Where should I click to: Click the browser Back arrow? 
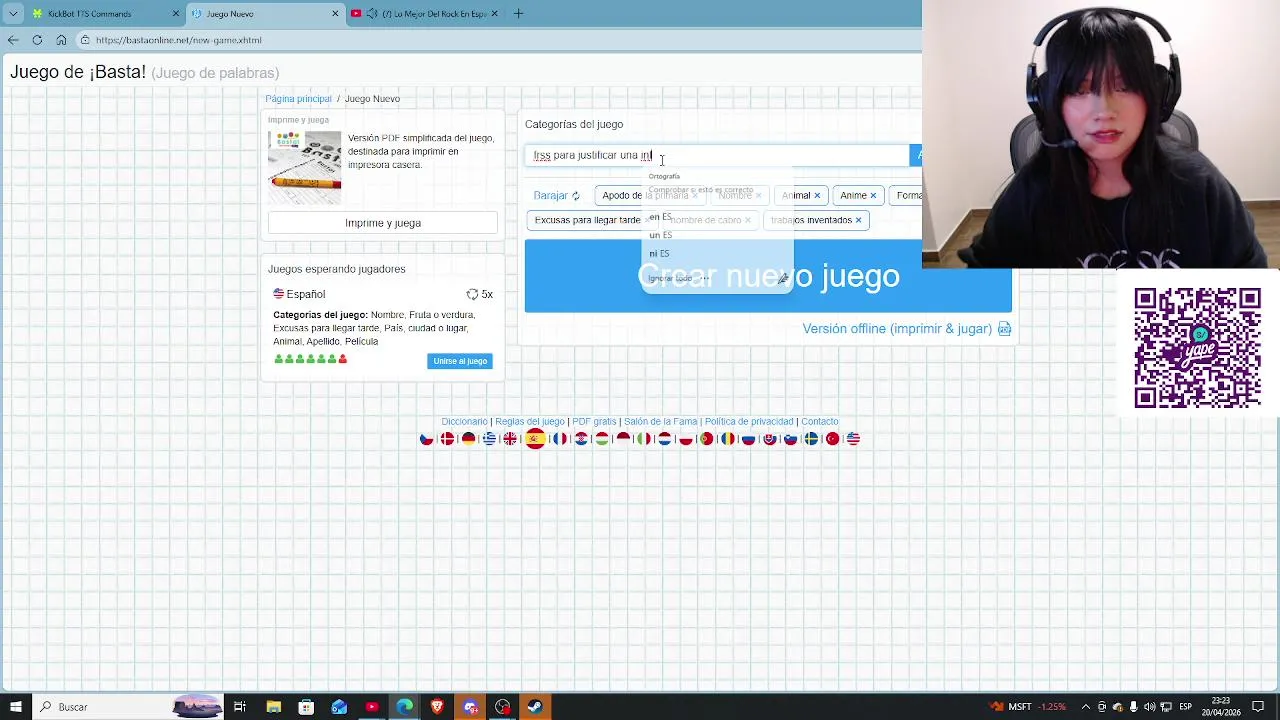click(x=13, y=40)
